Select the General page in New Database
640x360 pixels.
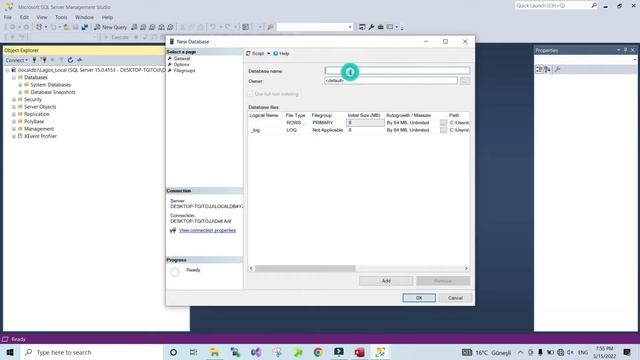(x=182, y=58)
